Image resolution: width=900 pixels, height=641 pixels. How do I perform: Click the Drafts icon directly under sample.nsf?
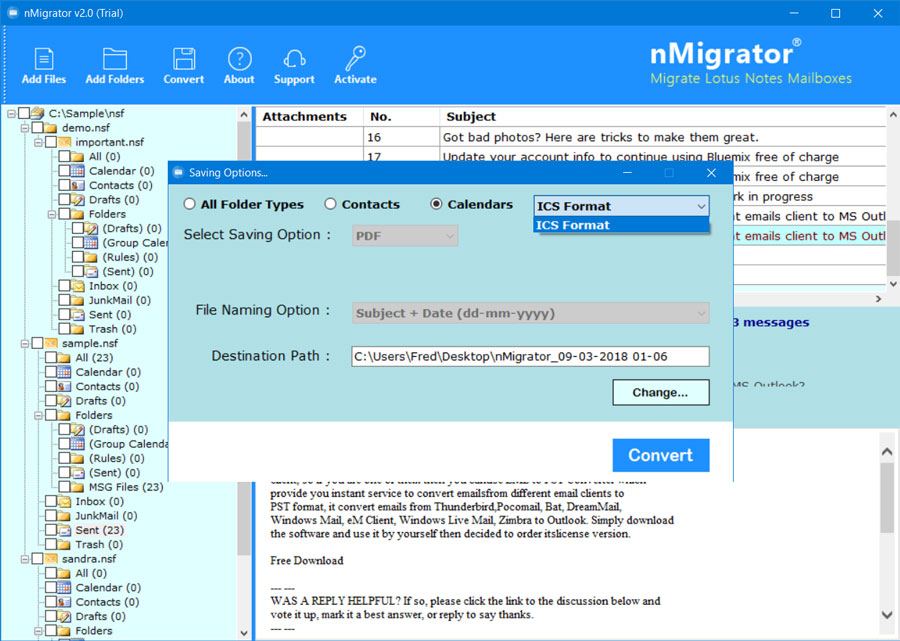64,401
